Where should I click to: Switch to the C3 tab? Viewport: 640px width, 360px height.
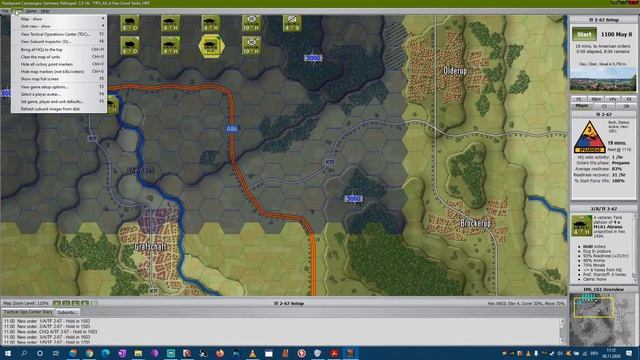click(604, 106)
